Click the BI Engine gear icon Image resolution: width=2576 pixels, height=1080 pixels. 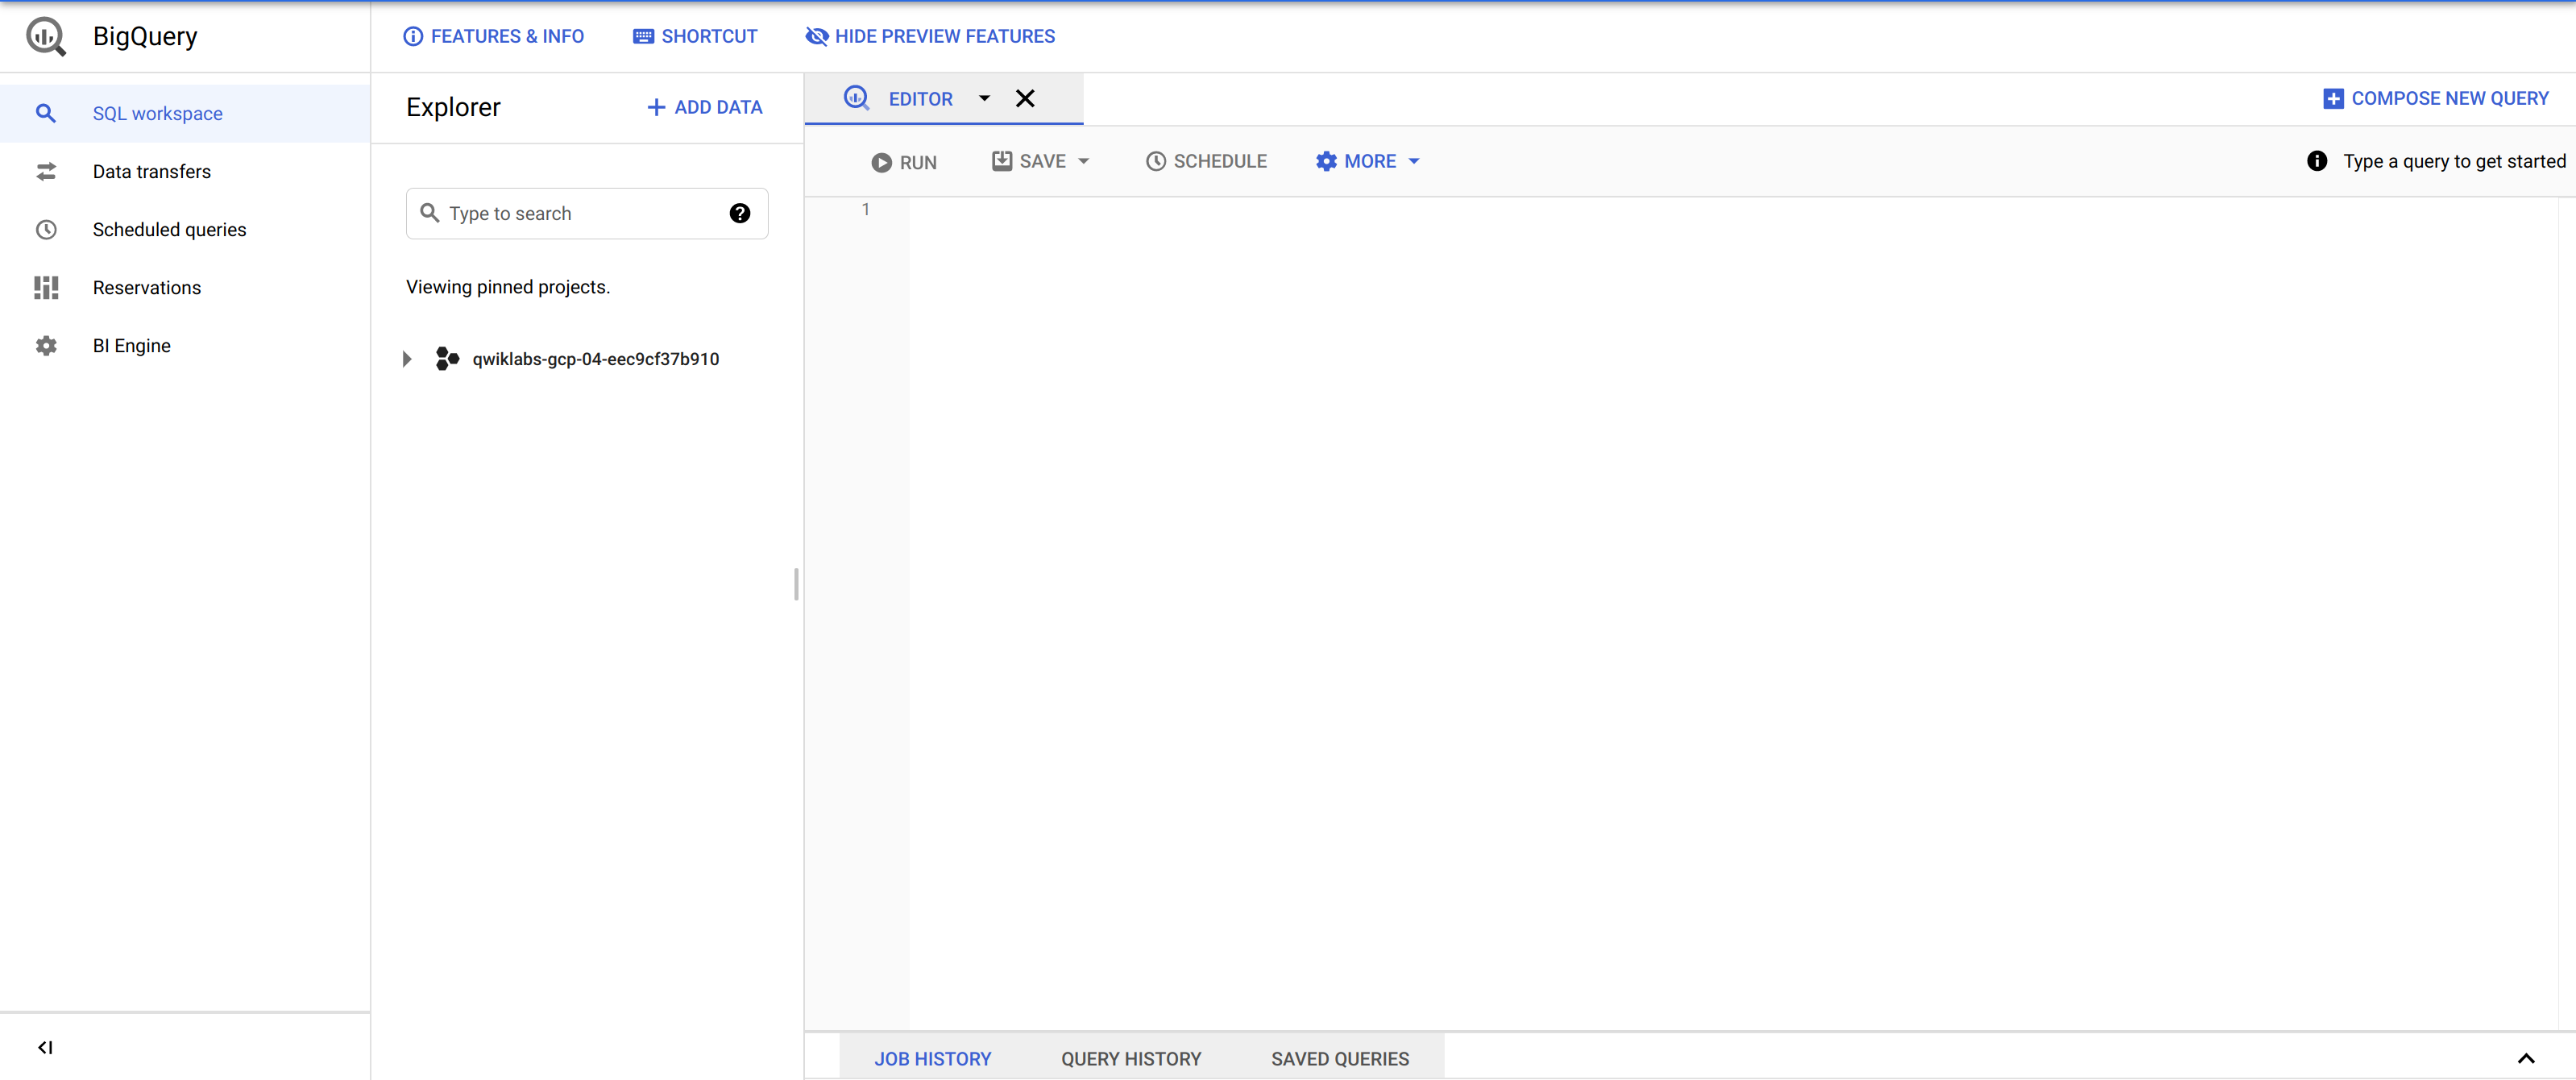[46, 346]
